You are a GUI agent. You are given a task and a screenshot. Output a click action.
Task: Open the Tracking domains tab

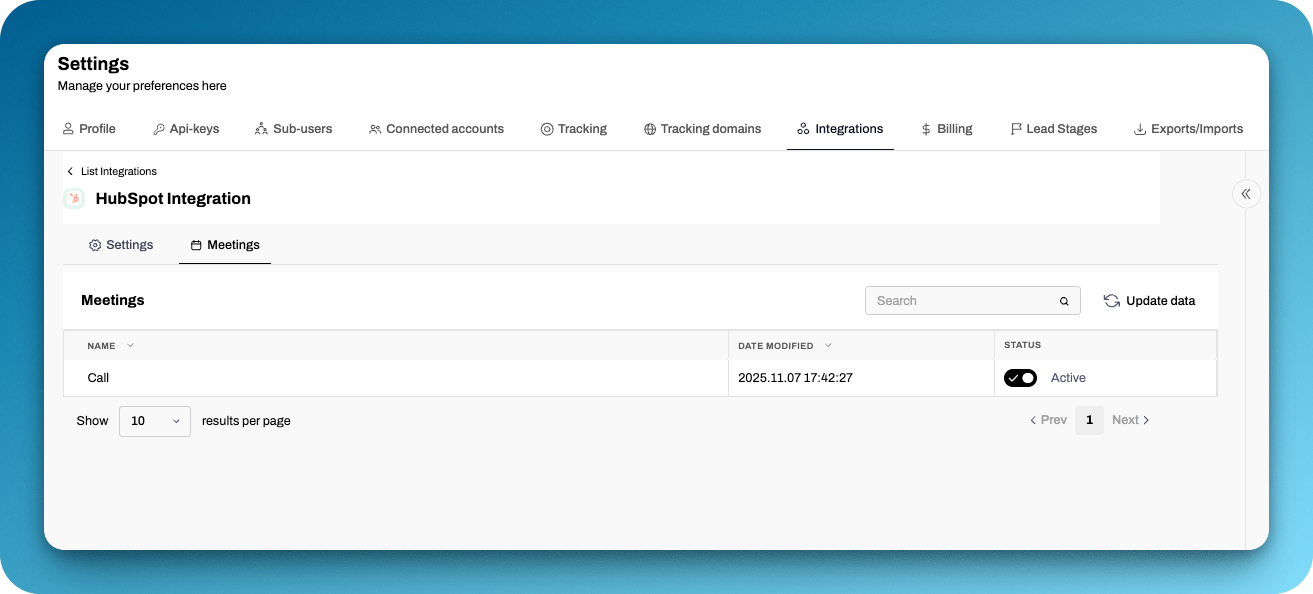(701, 129)
